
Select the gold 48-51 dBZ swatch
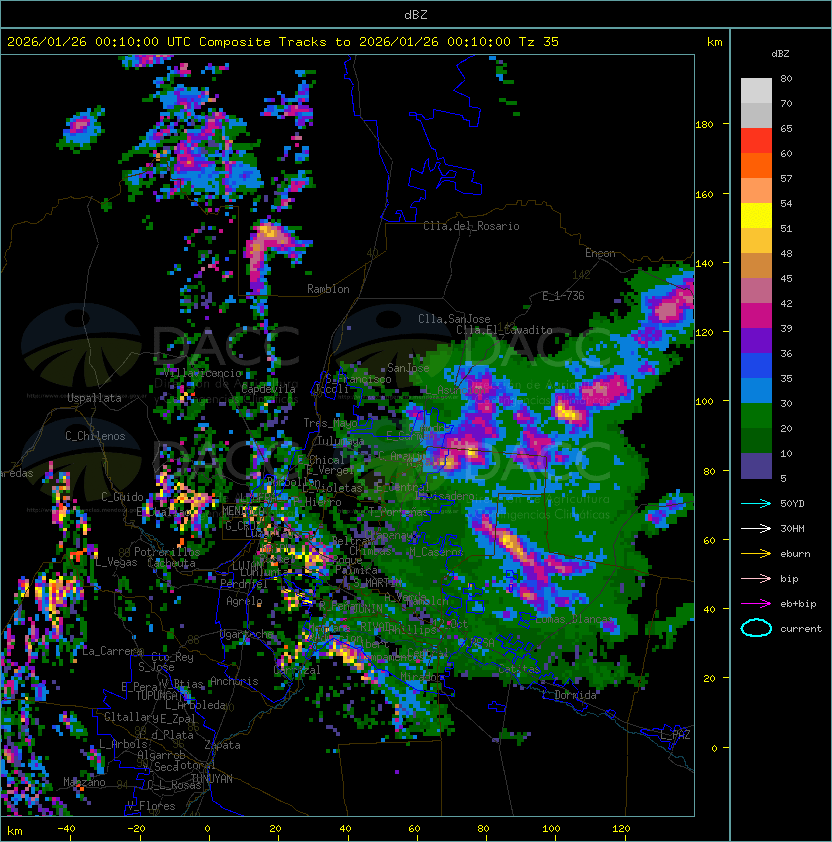[756, 241]
